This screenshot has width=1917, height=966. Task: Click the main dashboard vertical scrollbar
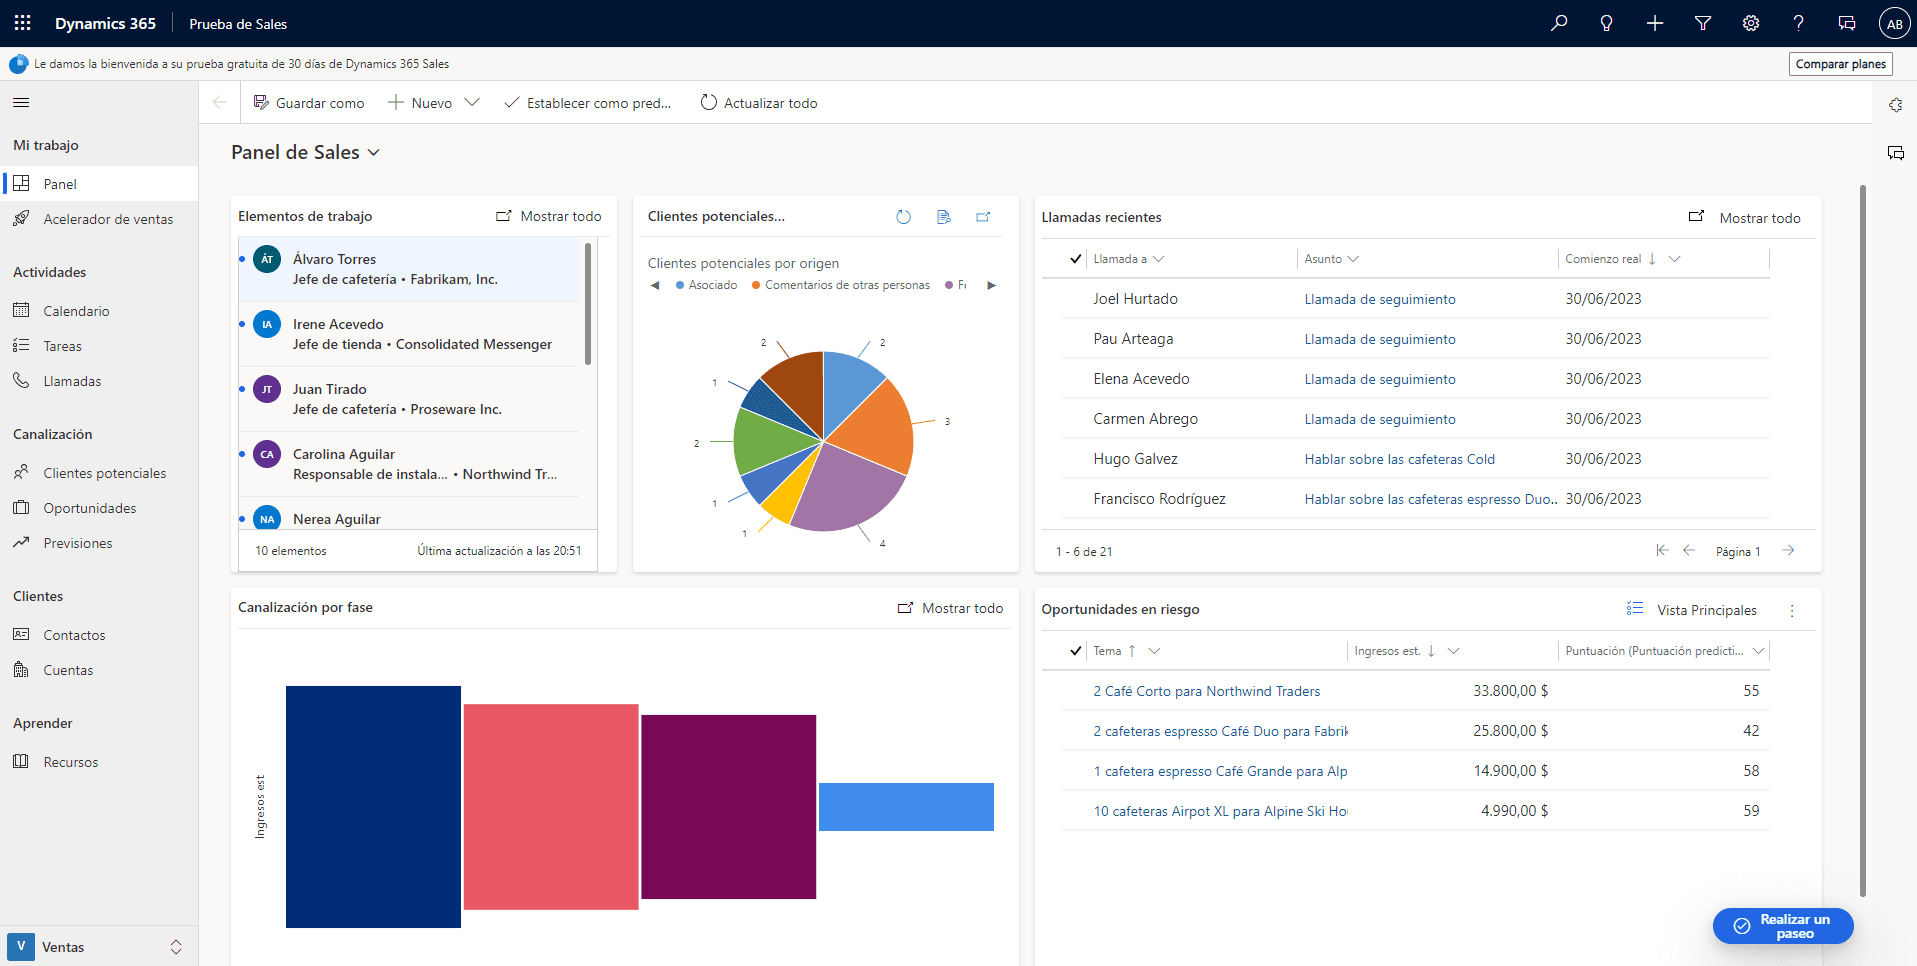(1862, 540)
